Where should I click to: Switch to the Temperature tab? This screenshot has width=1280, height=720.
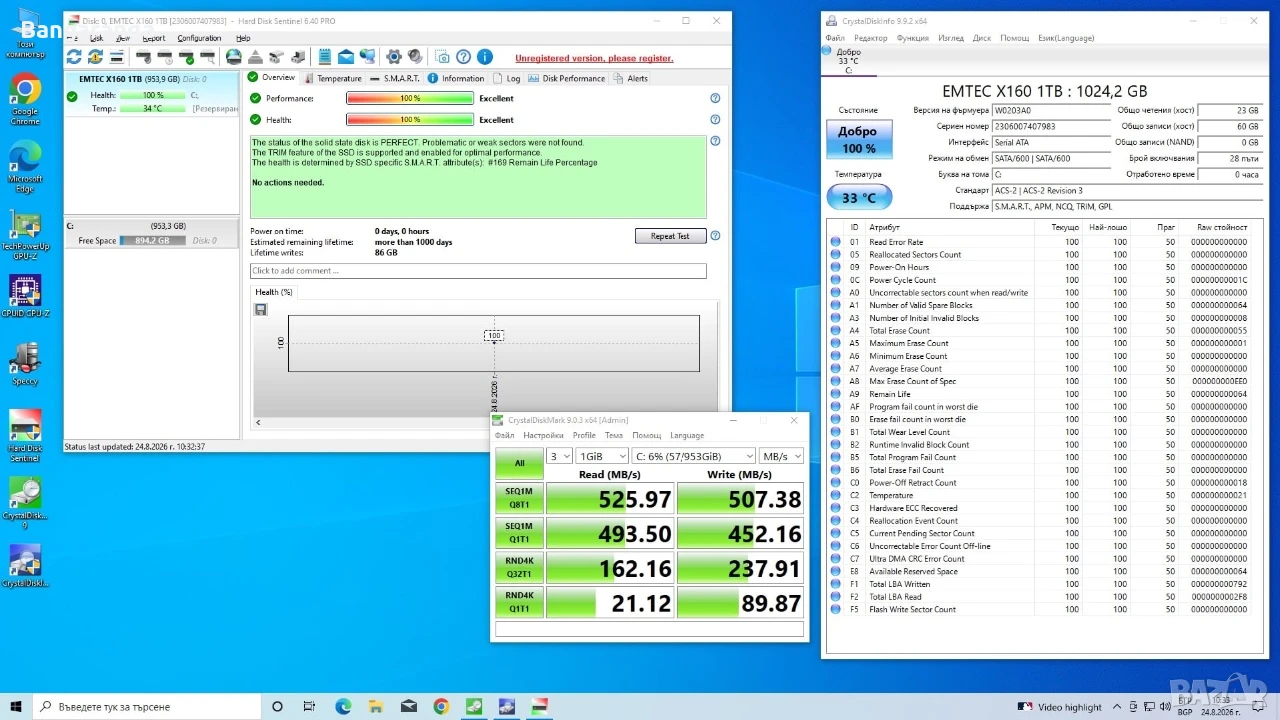point(334,78)
